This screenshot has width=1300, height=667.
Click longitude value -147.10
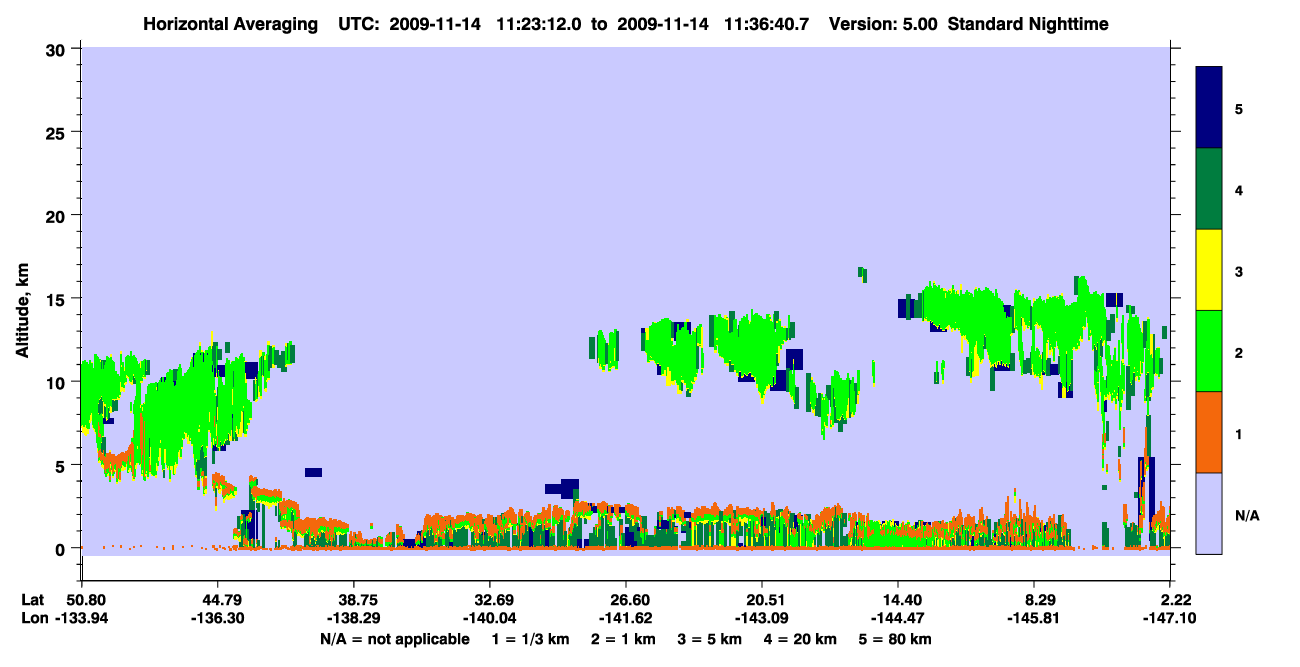tap(1170, 619)
